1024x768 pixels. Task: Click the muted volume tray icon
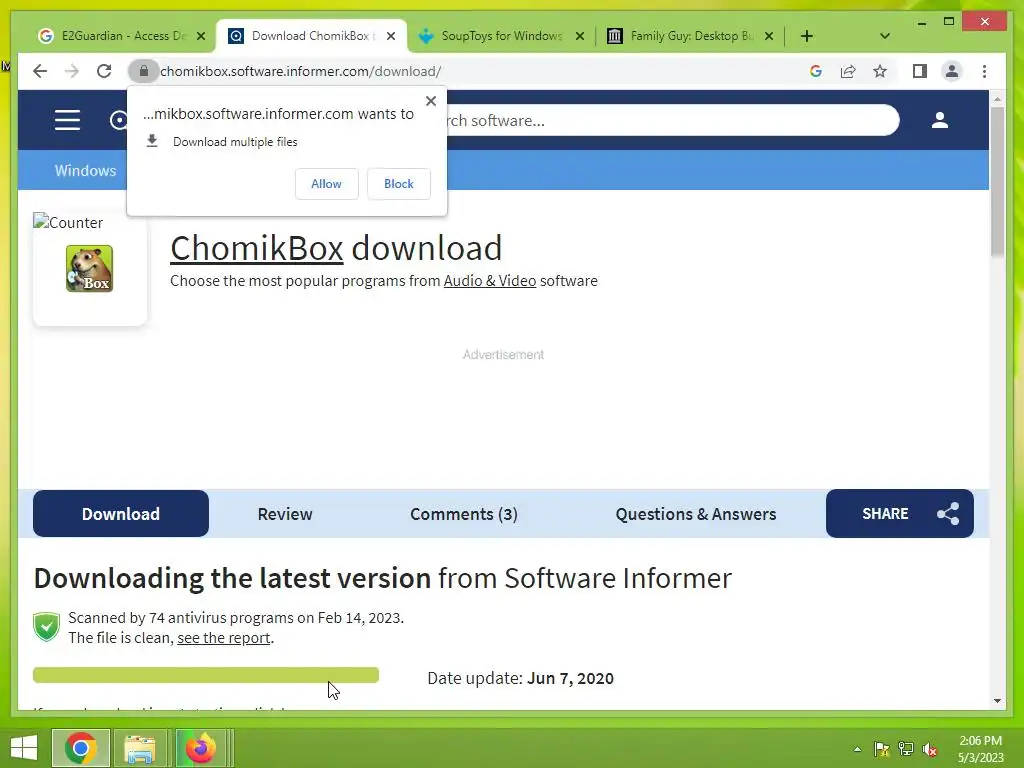930,749
